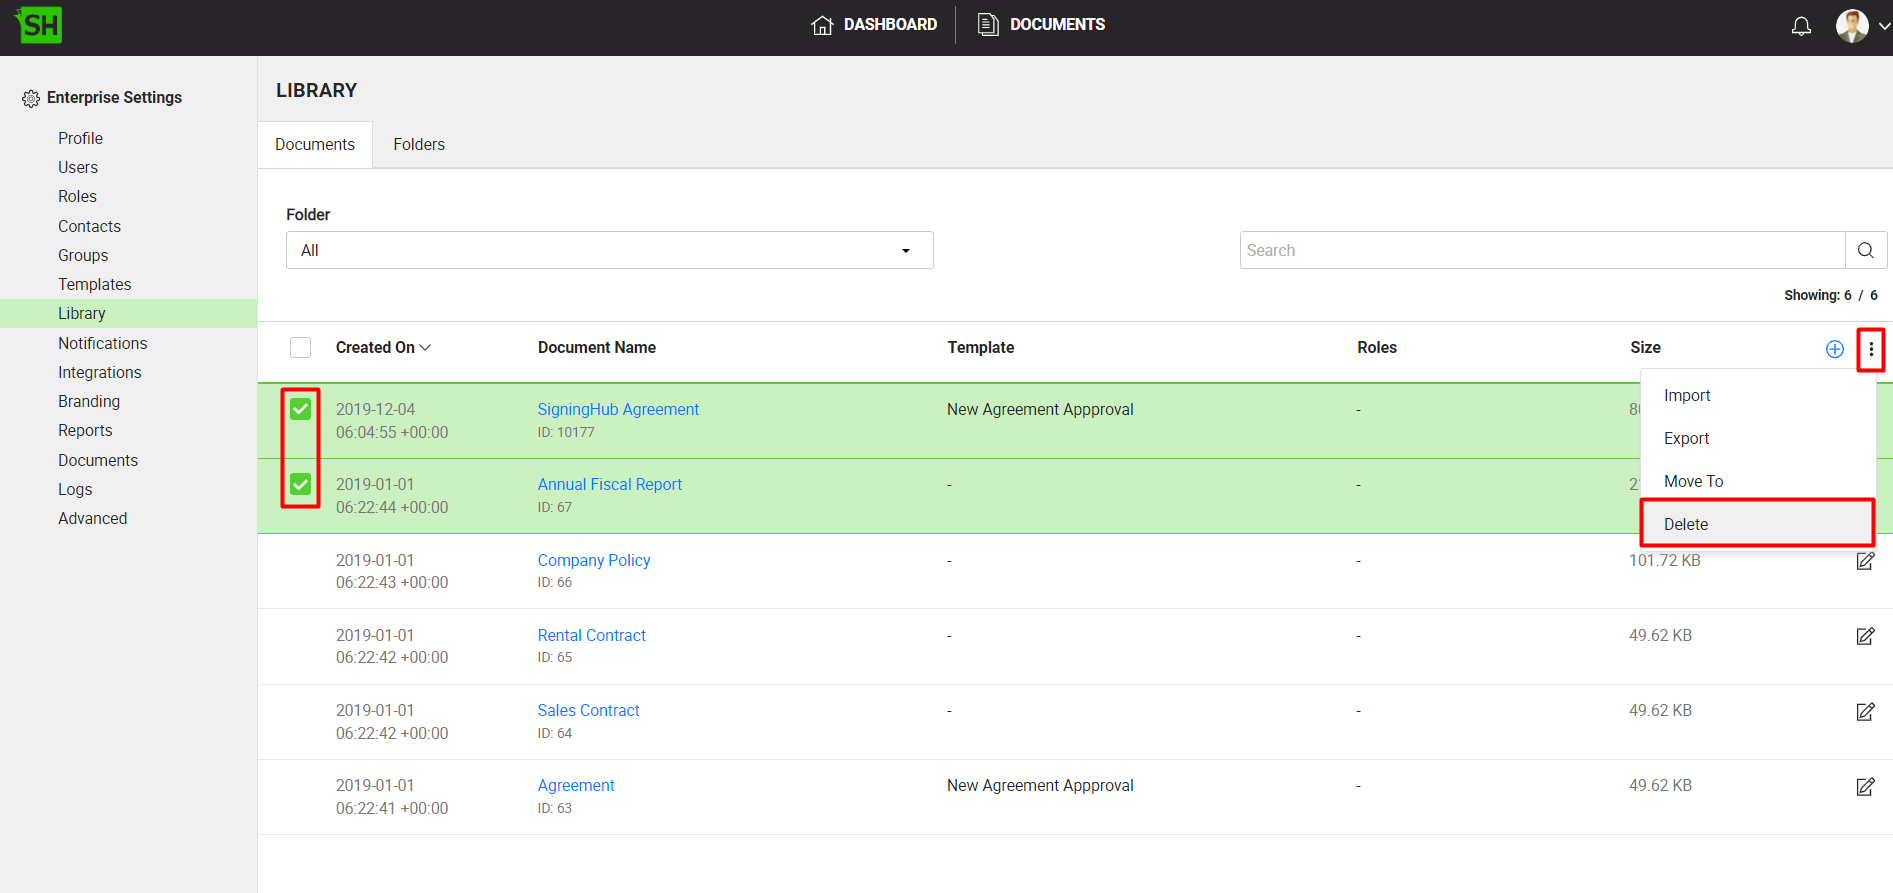Uncheck the SigningHub Agreement checkbox
The height and width of the screenshot is (893, 1893).
[300, 409]
